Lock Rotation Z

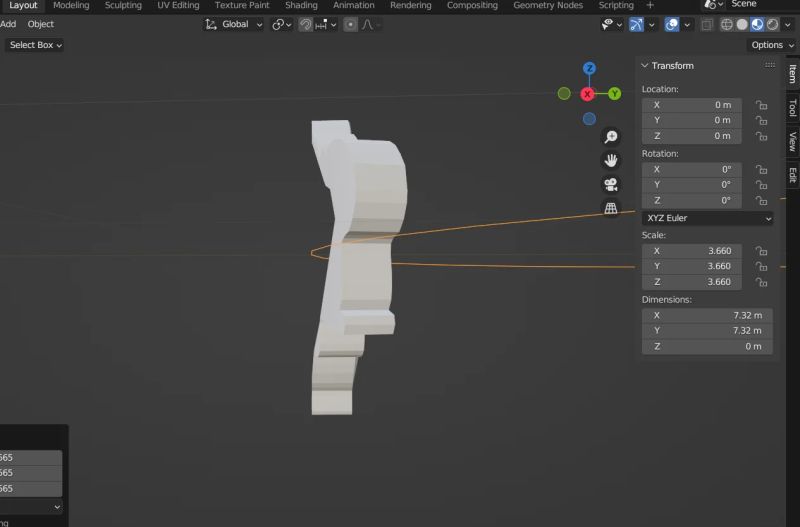[761, 200]
